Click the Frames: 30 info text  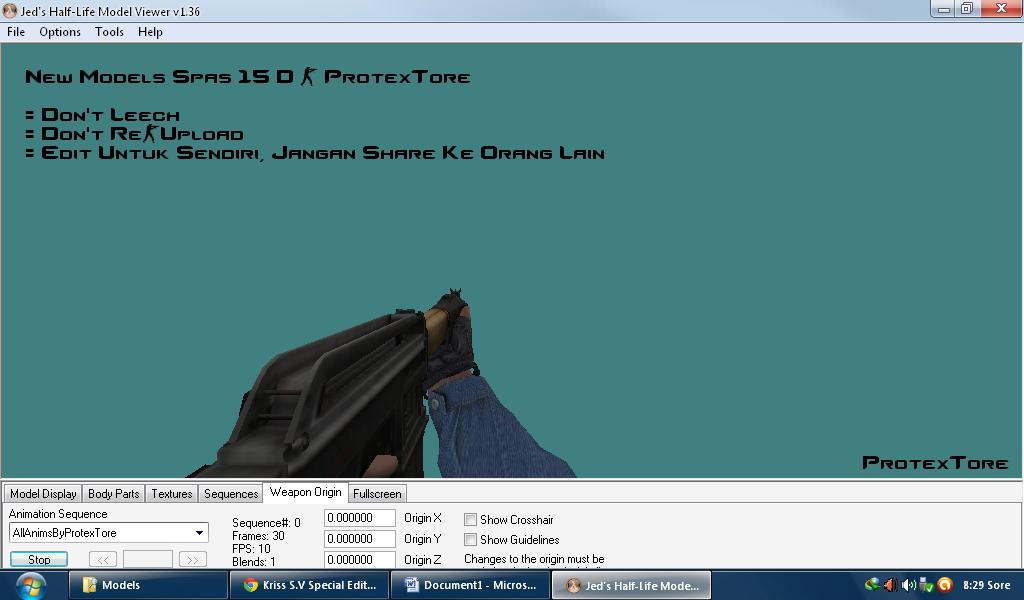click(258, 536)
